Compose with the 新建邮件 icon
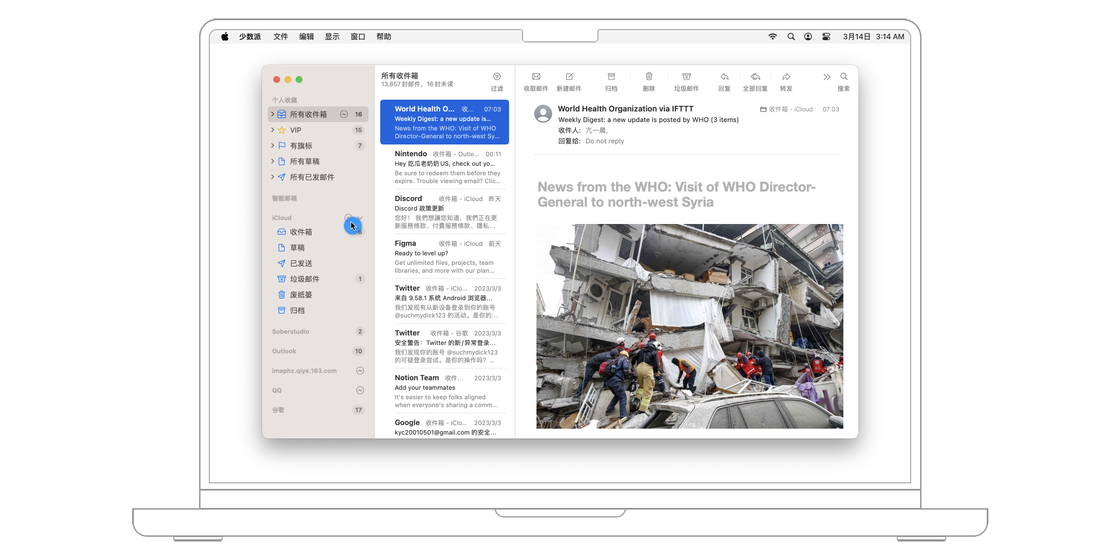Viewport: 1120px width, 560px height. click(x=569, y=77)
